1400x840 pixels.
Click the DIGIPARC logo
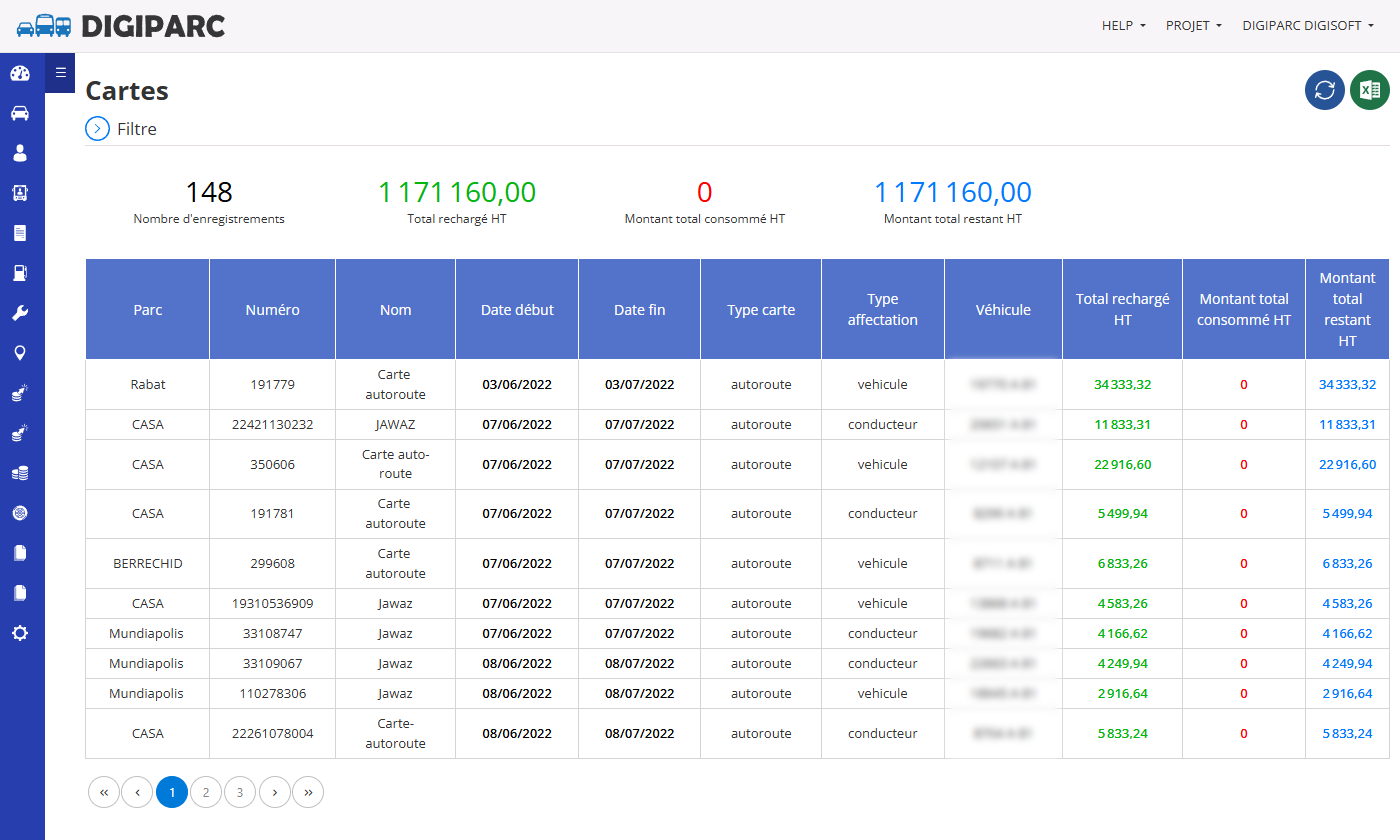coord(121,26)
